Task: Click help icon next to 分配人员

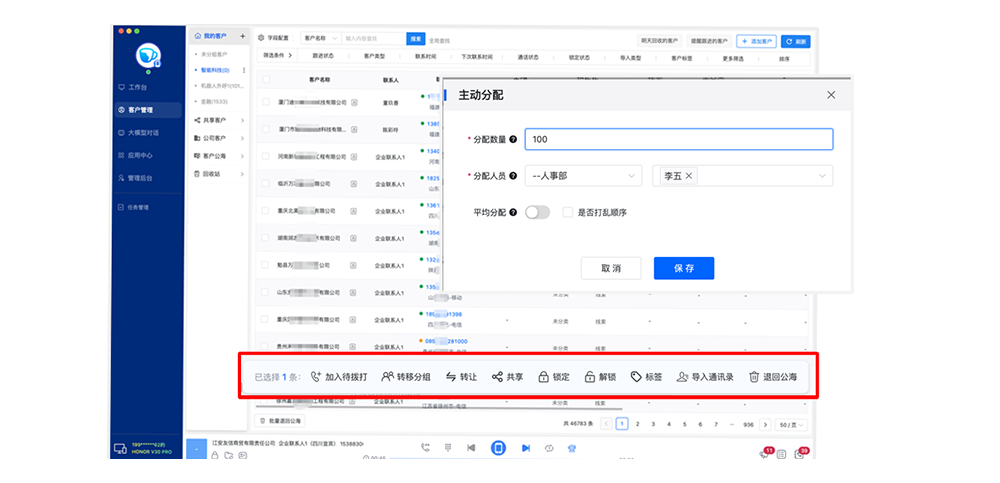Action: pos(513,175)
